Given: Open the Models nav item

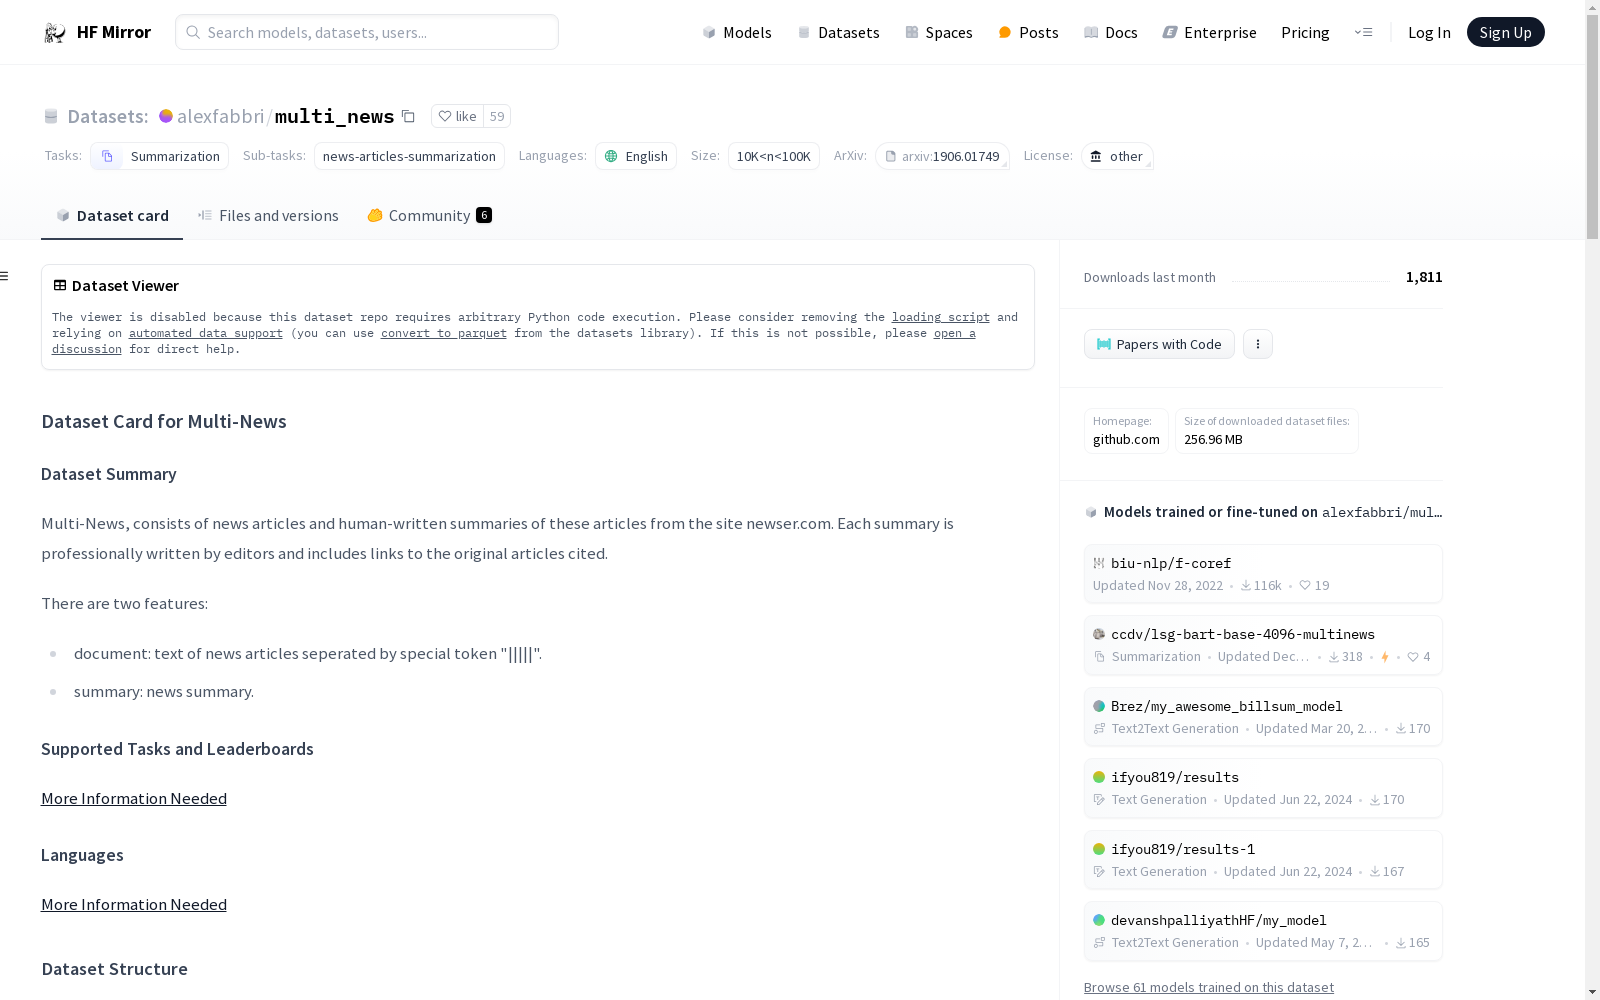Looking at the screenshot, I should pyautogui.click(x=737, y=33).
